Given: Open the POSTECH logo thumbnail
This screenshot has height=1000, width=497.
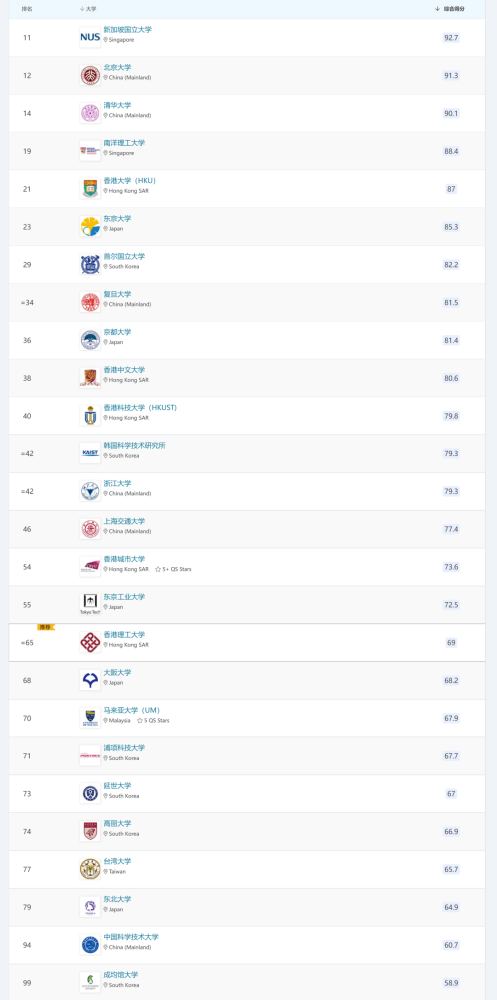Looking at the screenshot, I should pos(90,756).
